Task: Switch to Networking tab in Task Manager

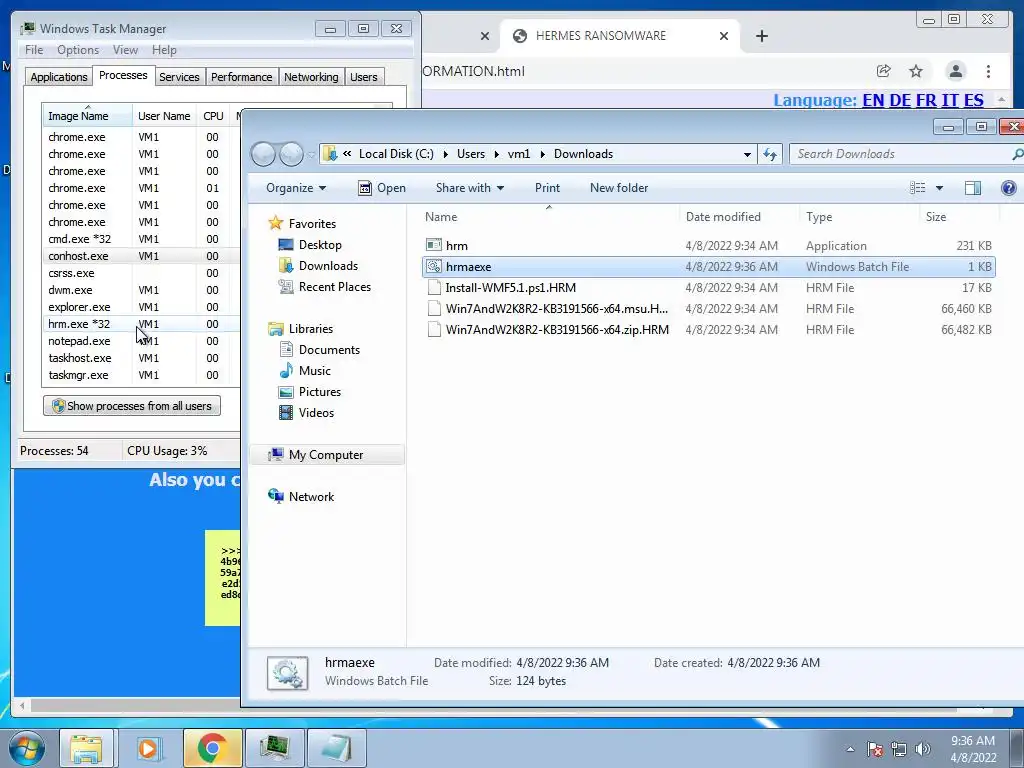Action: tap(311, 77)
